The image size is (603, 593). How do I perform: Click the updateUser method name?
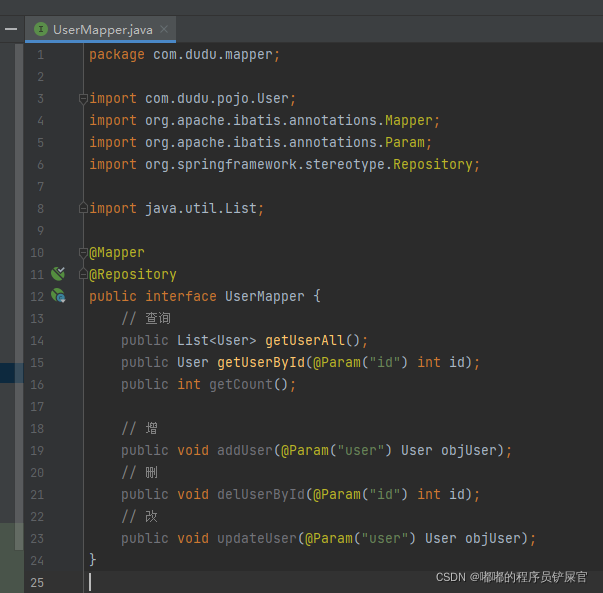coord(257,538)
